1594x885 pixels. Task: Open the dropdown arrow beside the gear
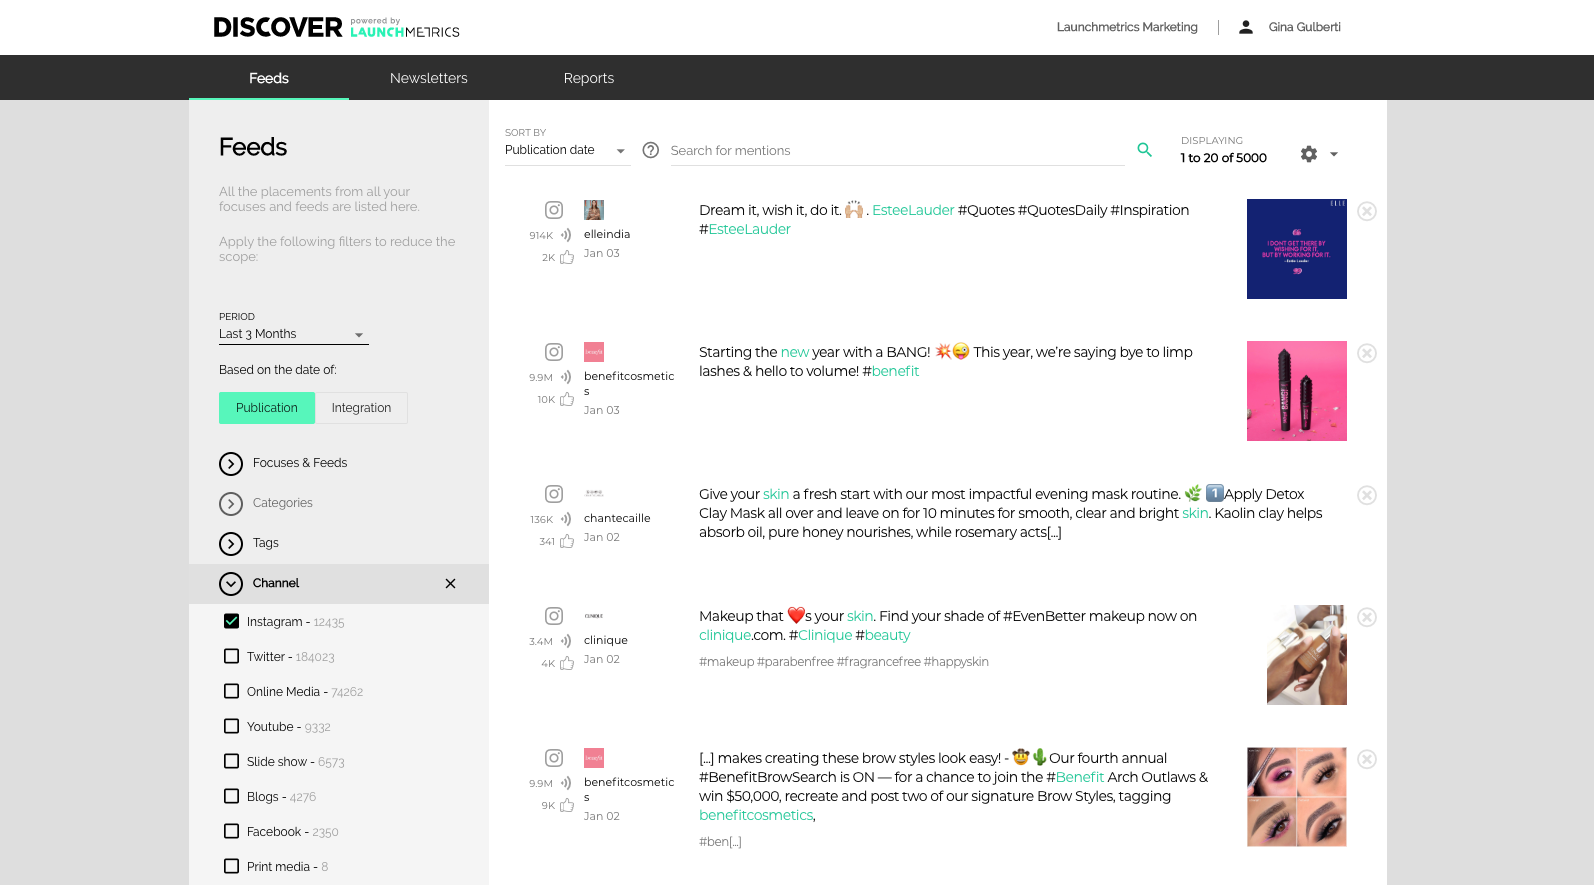(1334, 154)
